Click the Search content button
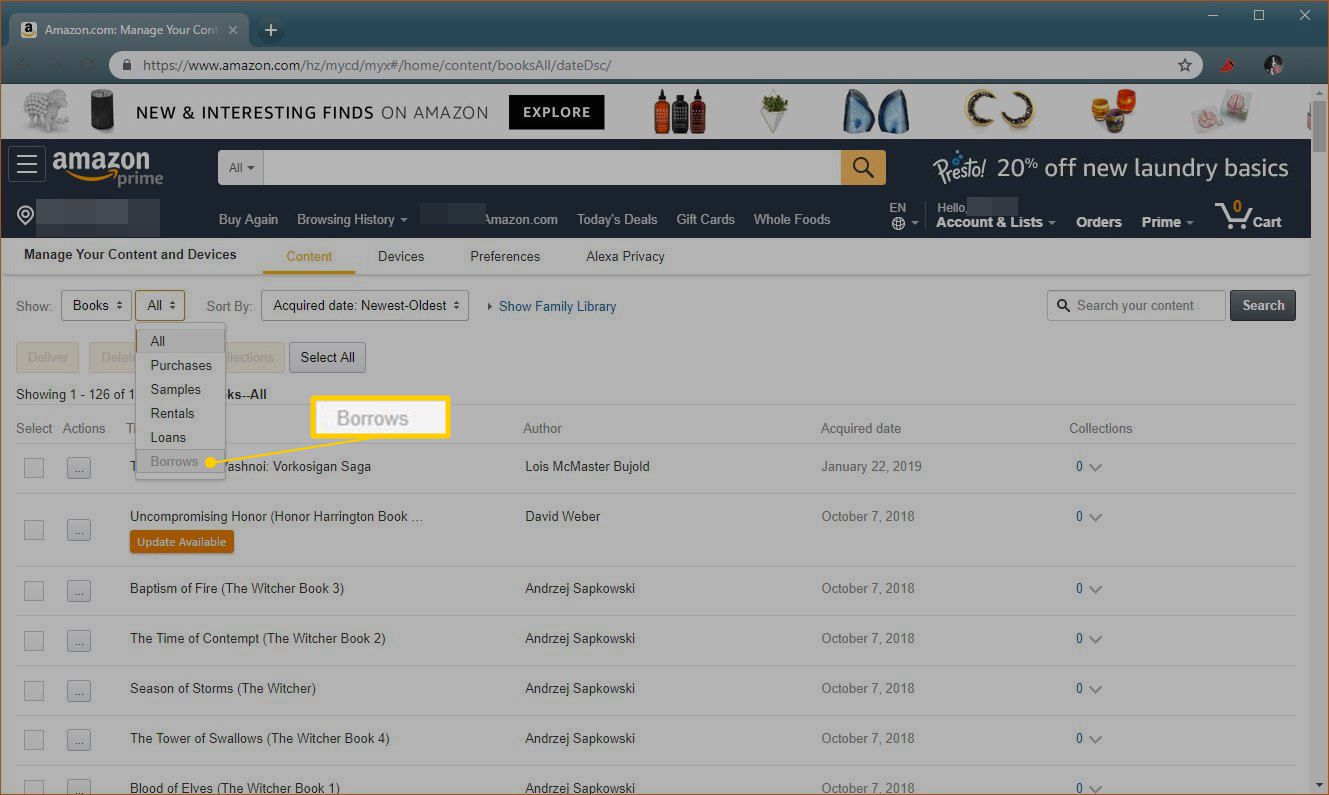 tap(1263, 306)
